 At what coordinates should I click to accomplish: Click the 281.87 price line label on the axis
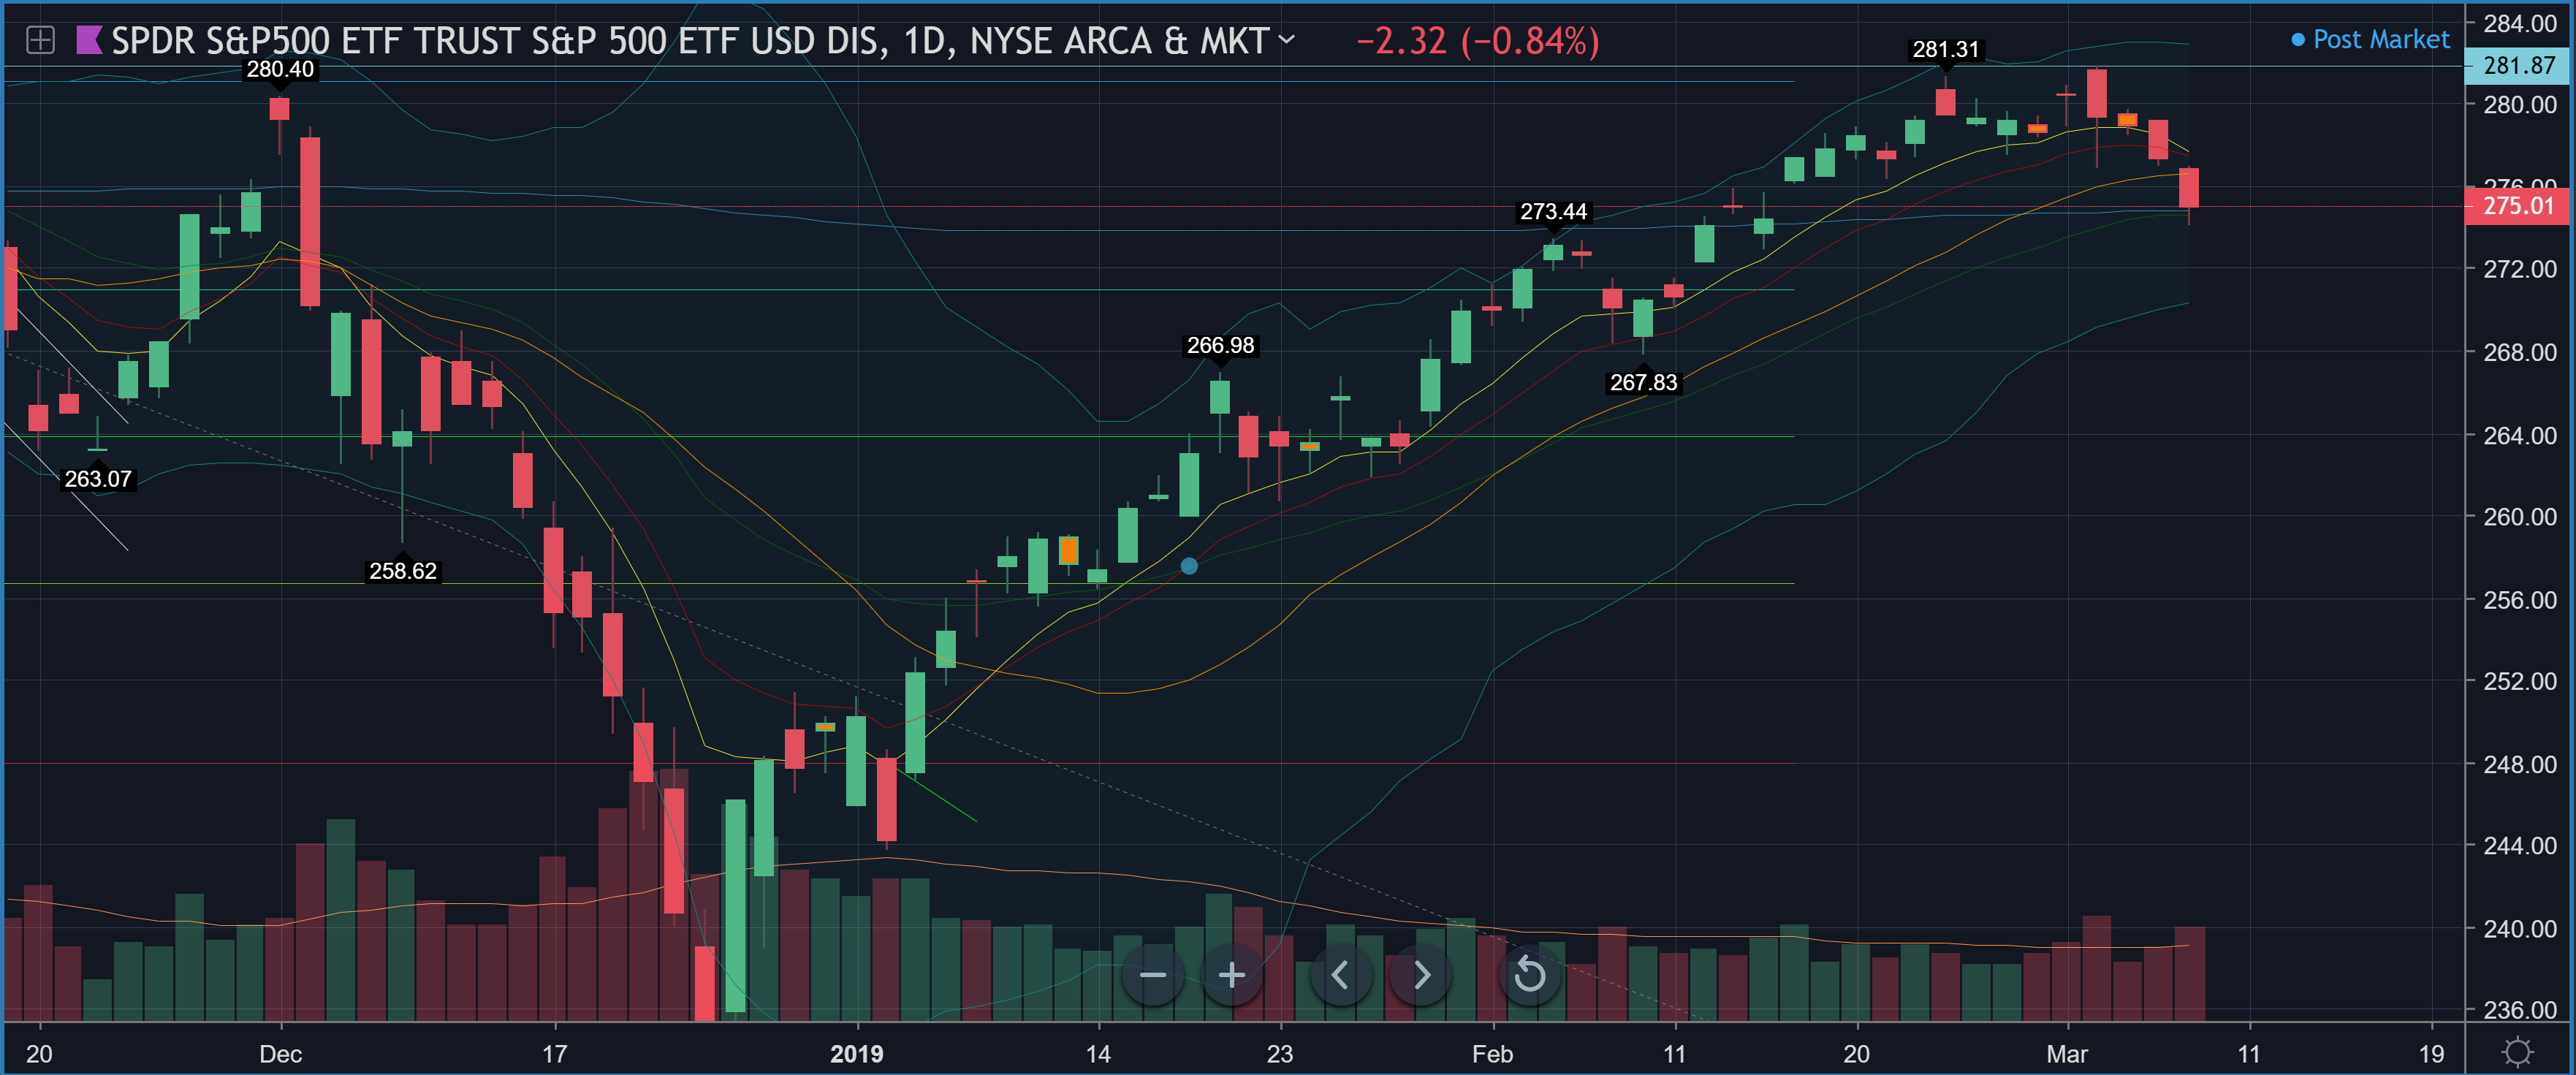pos(2518,66)
